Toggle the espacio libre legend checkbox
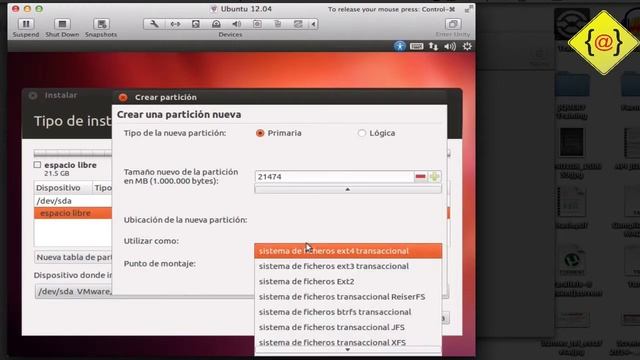The image size is (640, 360). pyautogui.click(x=37, y=165)
